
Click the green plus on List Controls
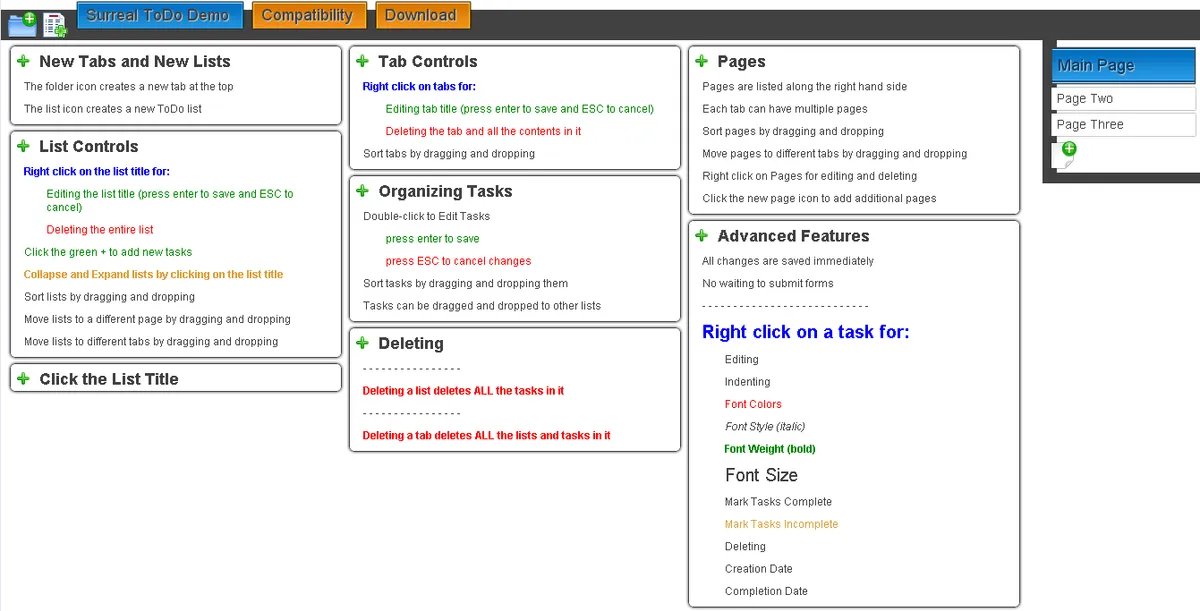[23, 146]
